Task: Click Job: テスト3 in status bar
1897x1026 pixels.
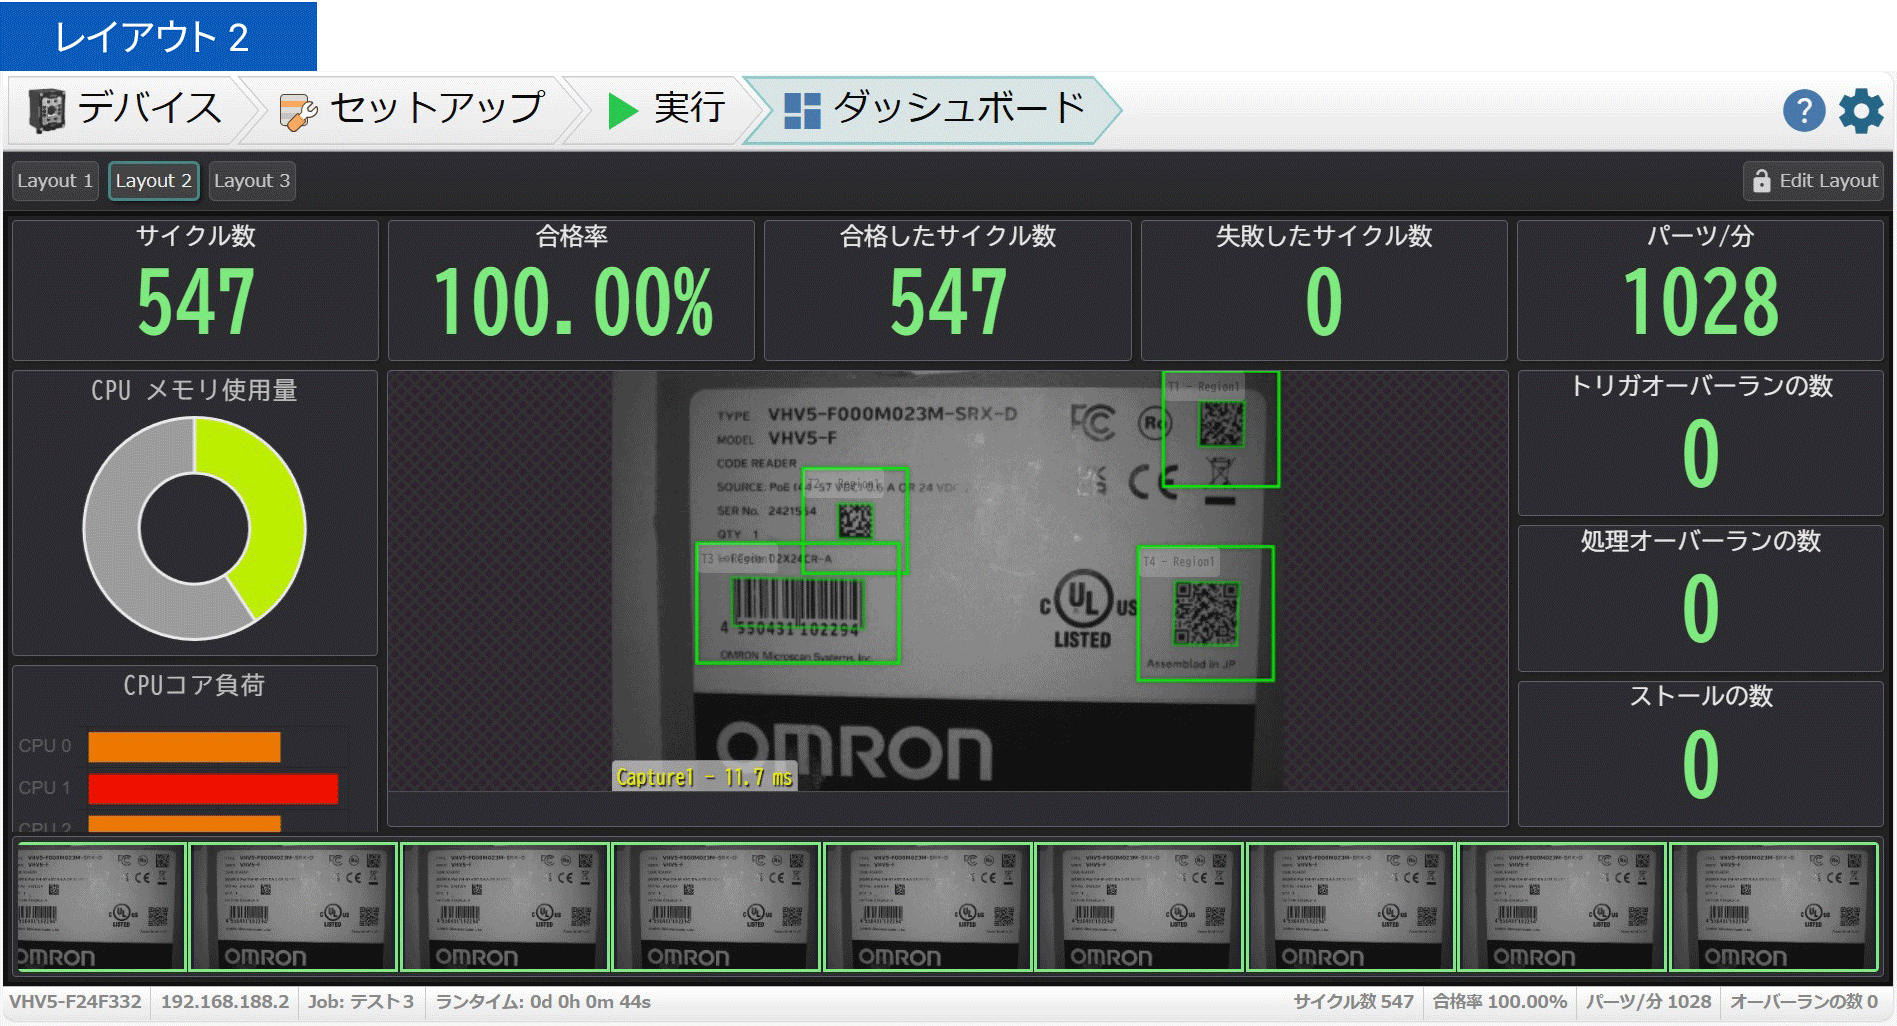Action: [x=361, y=1002]
